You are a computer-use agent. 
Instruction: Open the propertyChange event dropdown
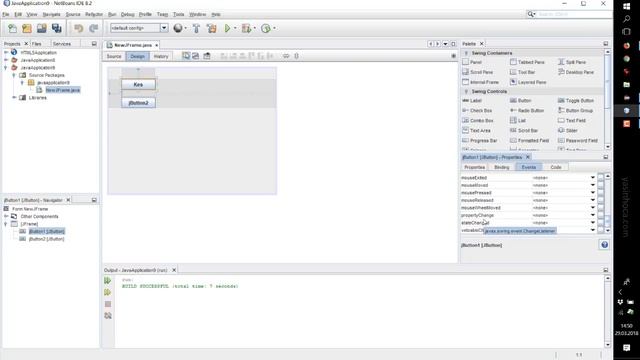click(593, 215)
